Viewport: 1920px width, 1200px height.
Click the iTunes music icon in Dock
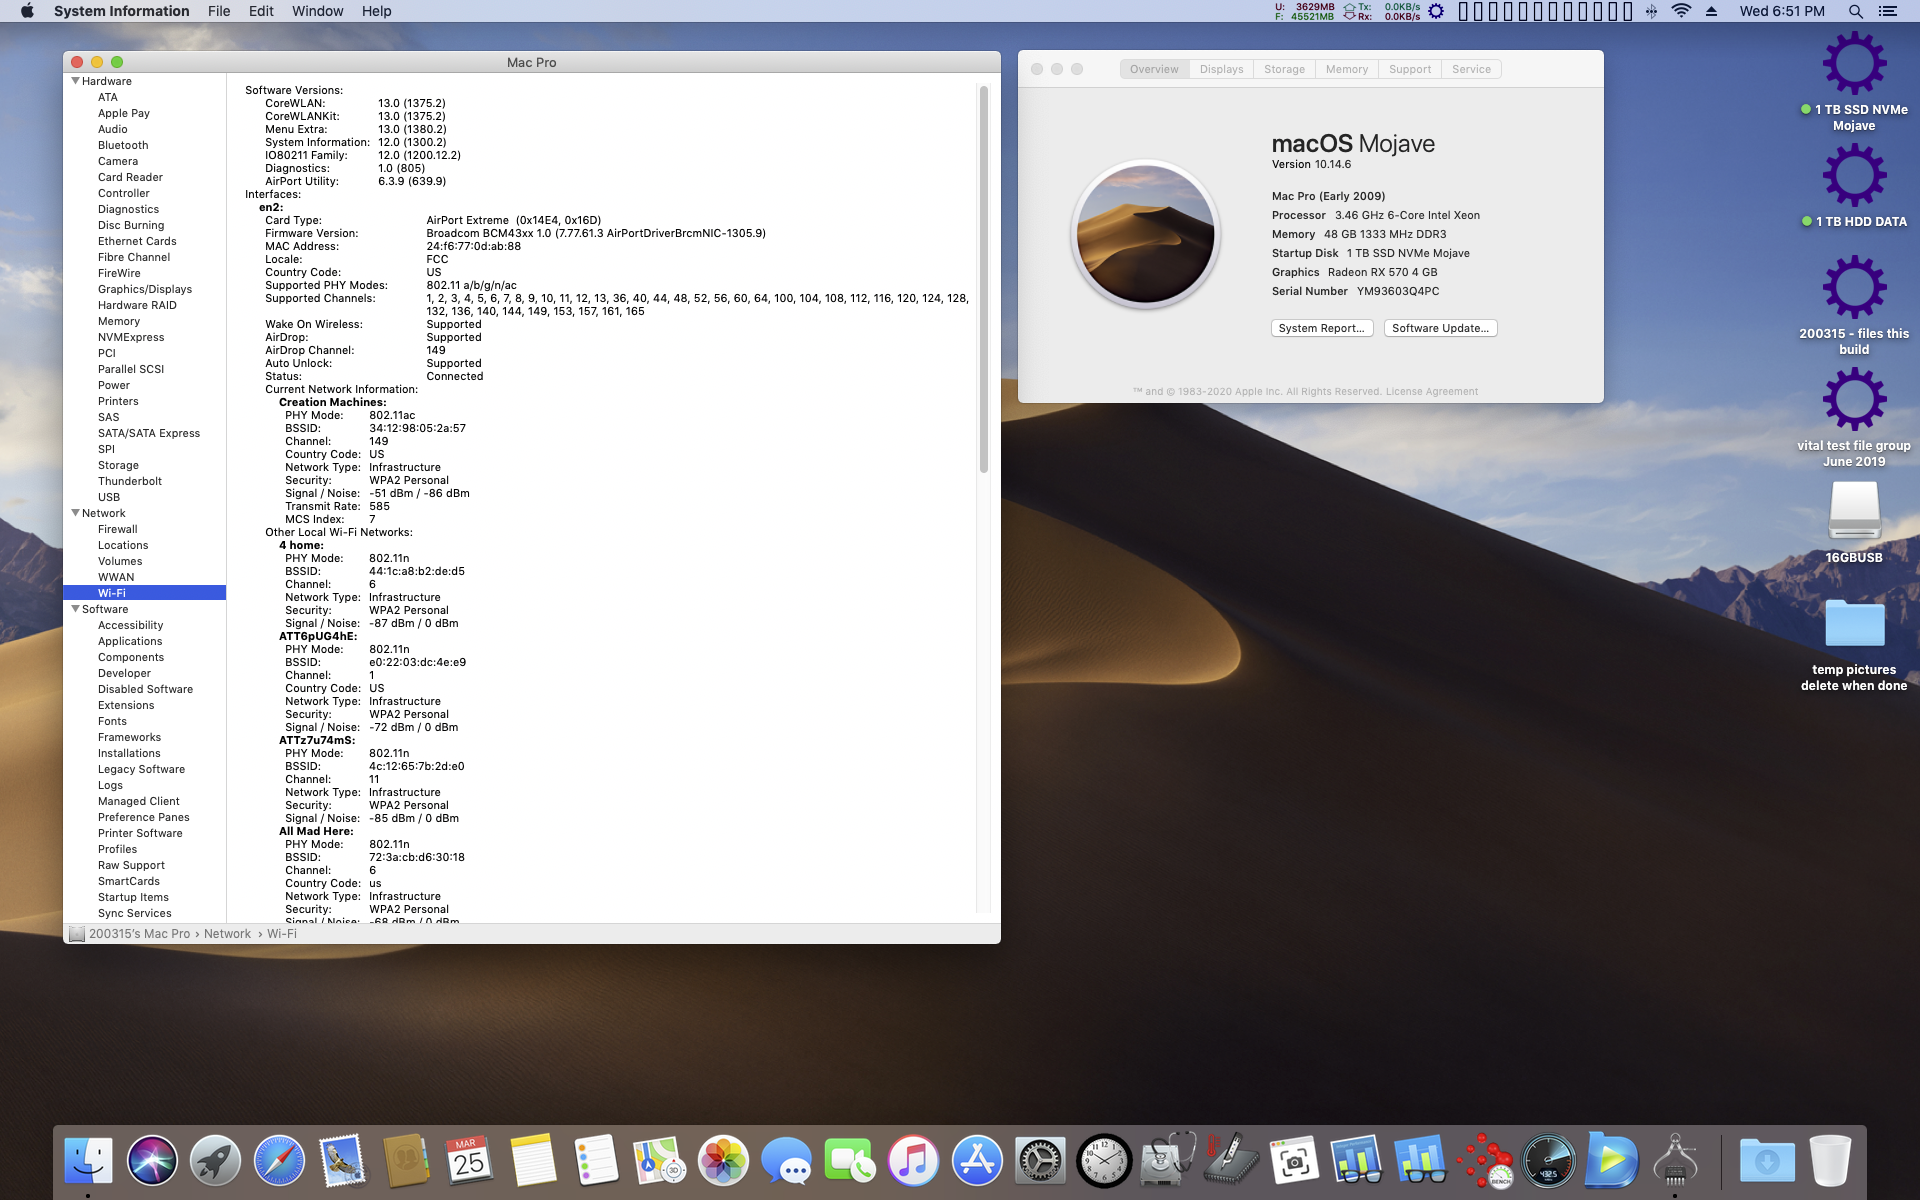(913, 1161)
